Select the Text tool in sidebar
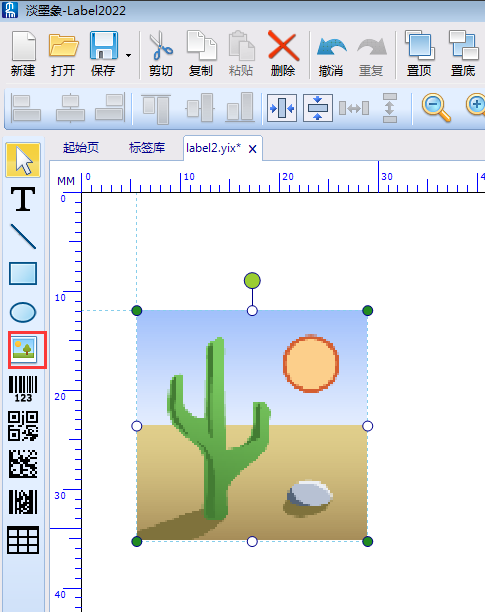Screen dimensions: 485x612 click(x=23, y=199)
